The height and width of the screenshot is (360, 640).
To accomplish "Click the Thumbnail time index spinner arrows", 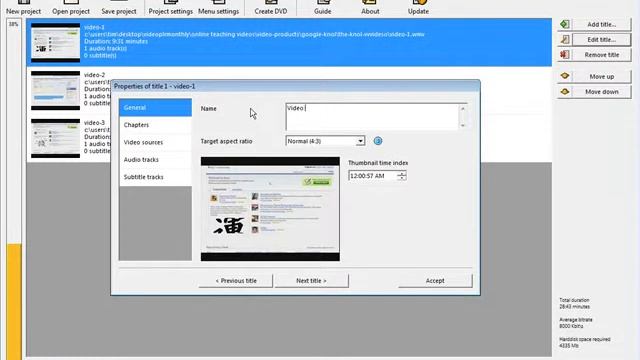I will coord(402,176).
